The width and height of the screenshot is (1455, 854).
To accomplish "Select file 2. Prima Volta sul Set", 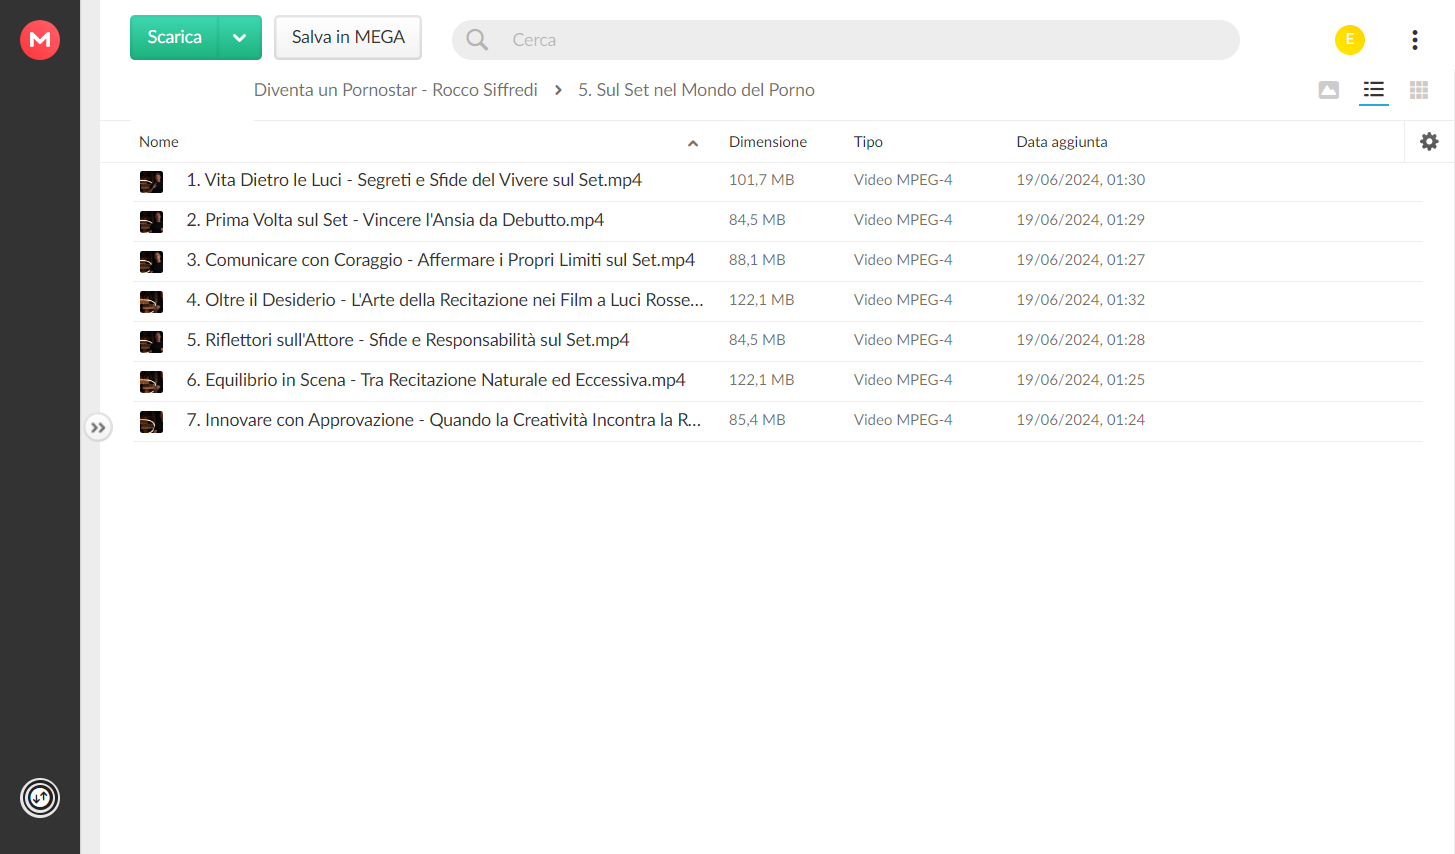I will tap(778, 221).
